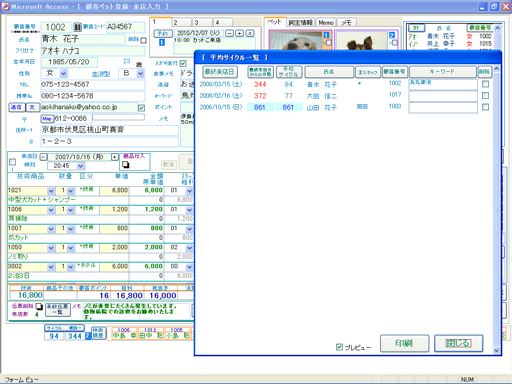Sort by キーワード column header
This screenshot has height=384, width=512.
(x=442, y=72)
